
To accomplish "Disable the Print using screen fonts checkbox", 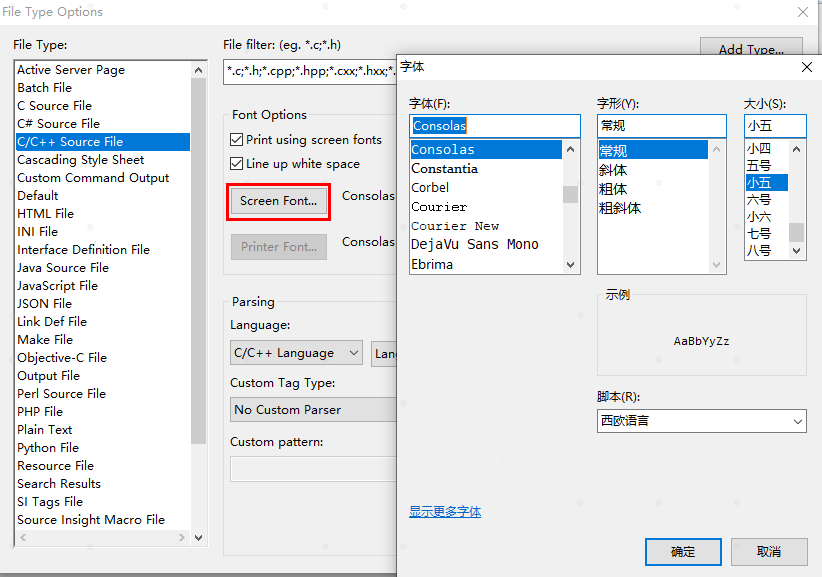I will click(237, 140).
